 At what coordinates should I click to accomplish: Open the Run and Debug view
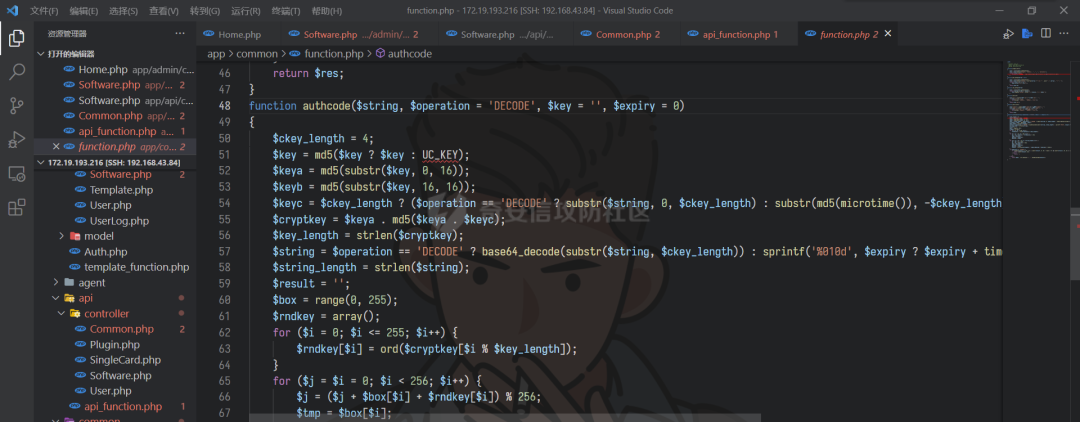tap(17, 139)
